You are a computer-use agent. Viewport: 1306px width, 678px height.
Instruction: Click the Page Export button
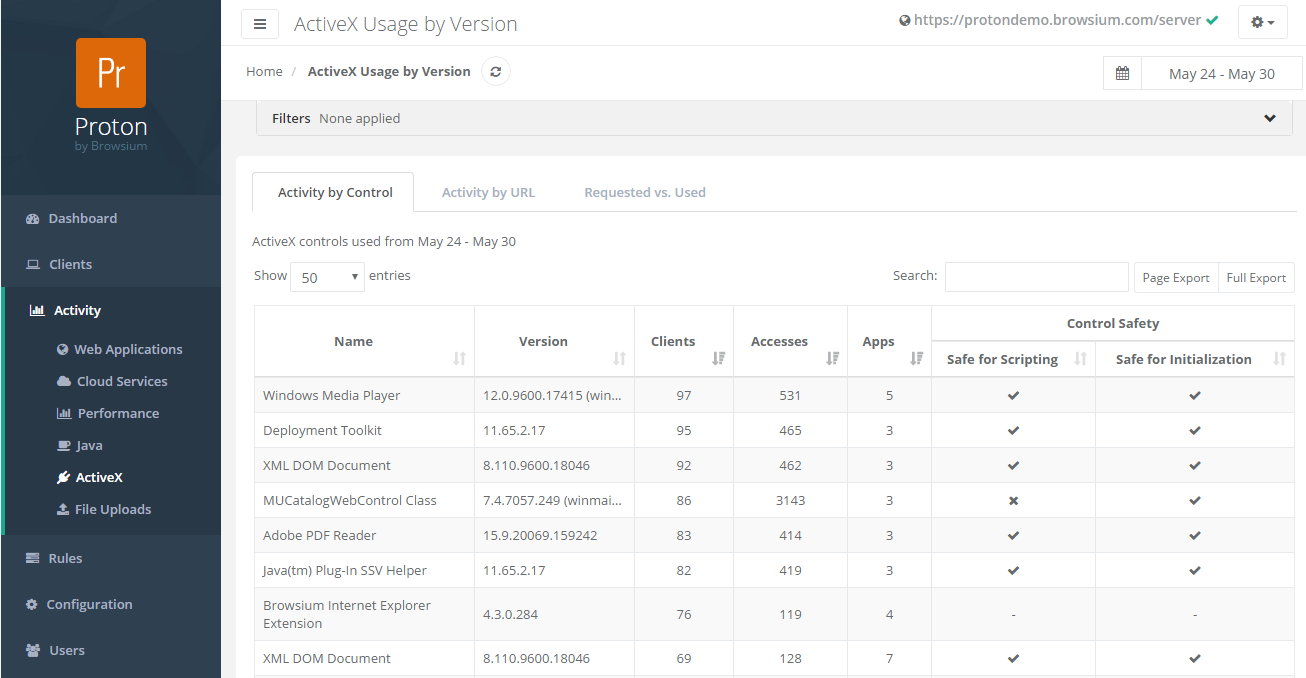(x=1176, y=277)
